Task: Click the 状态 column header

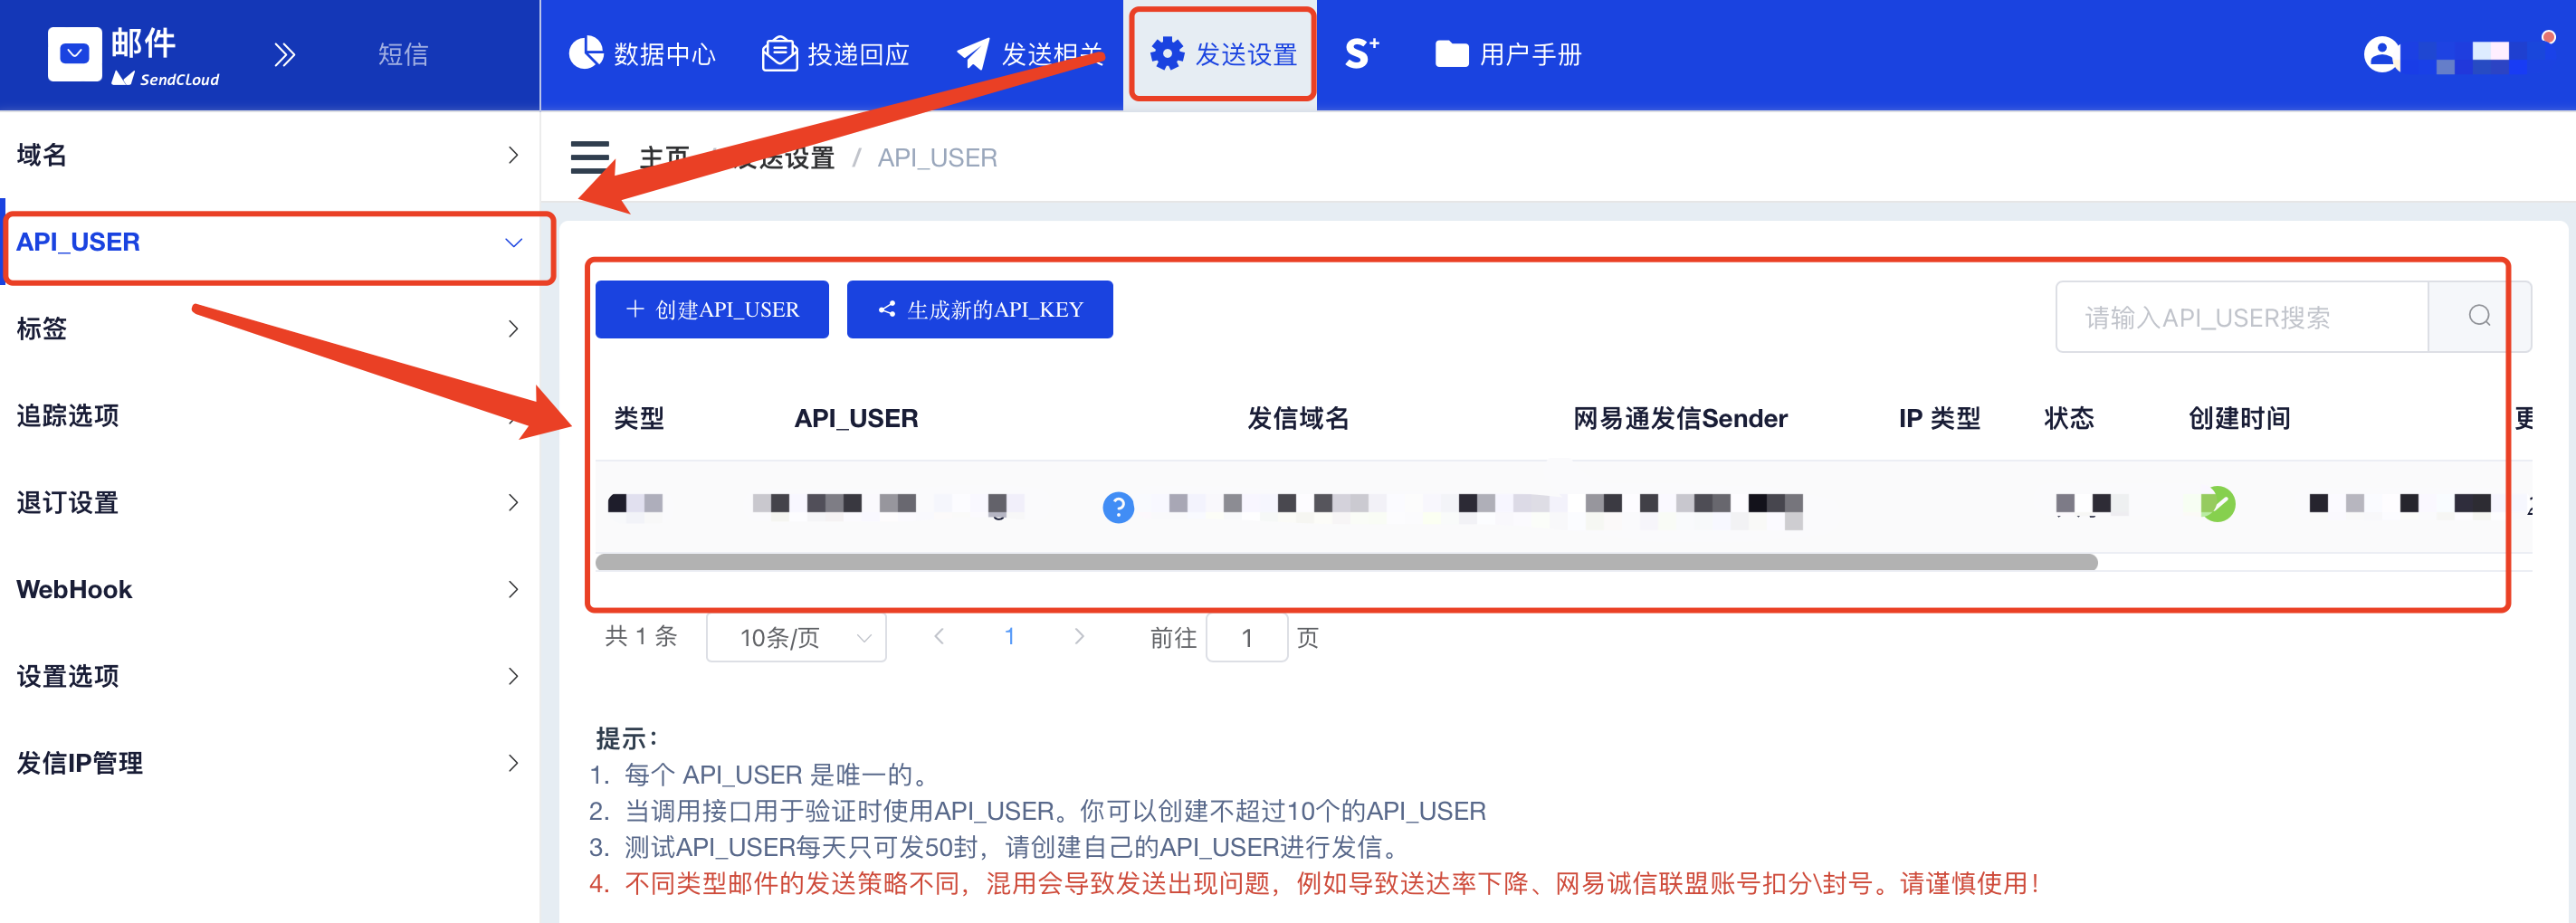Action: pyautogui.click(x=2069, y=419)
